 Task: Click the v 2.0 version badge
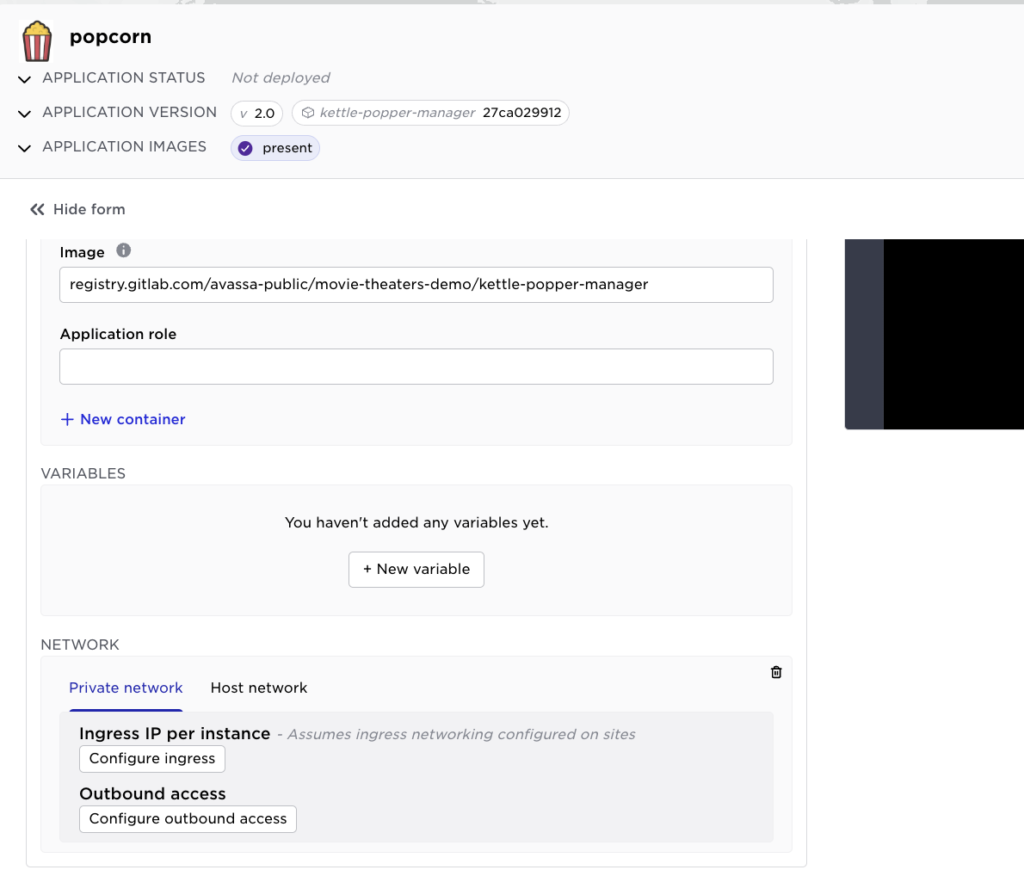point(256,113)
